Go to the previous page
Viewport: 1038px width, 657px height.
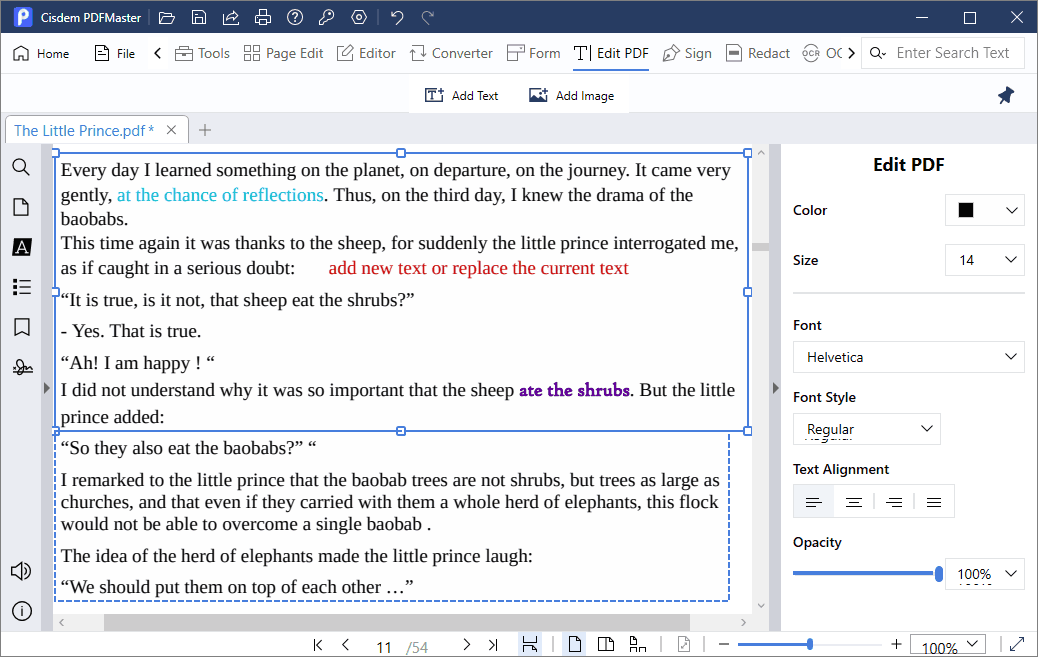(x=346, y=644)
